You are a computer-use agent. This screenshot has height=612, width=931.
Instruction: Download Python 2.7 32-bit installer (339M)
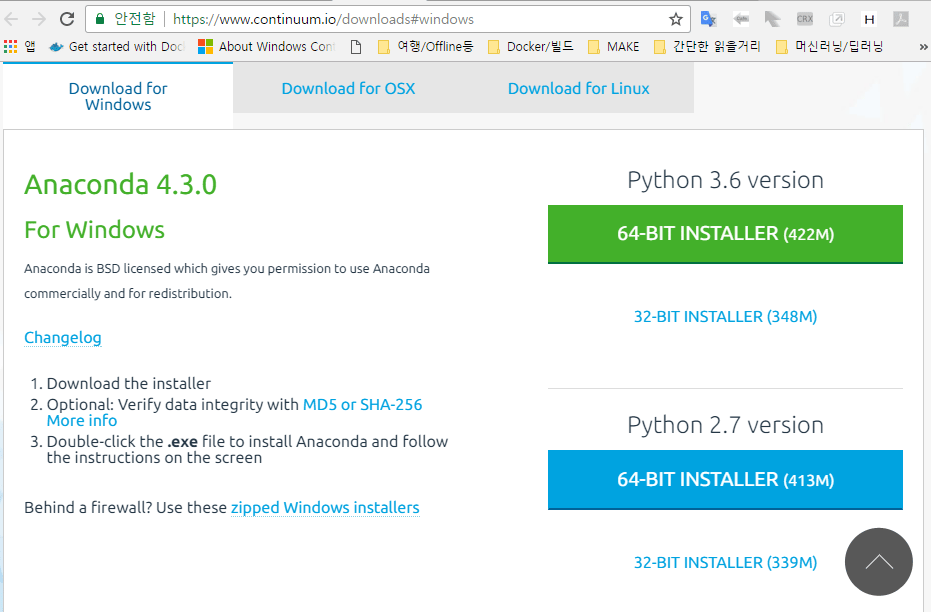pyautogui.click(x=725, y=562)
